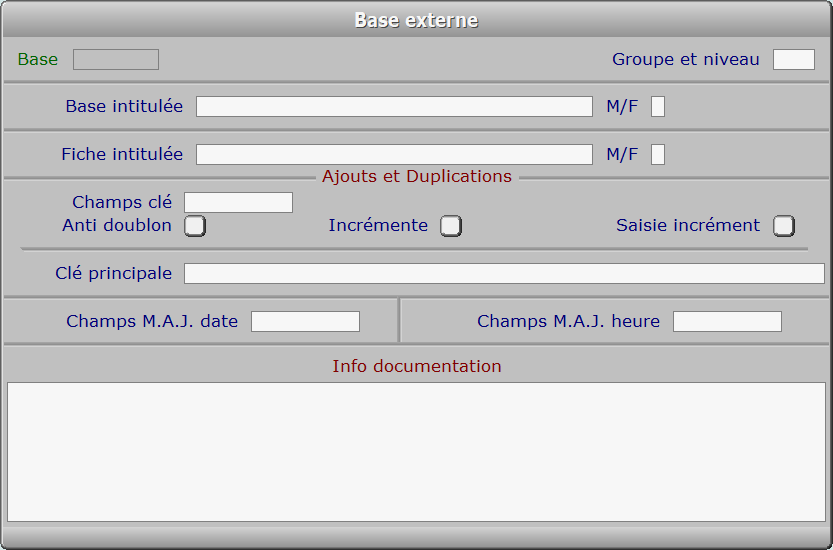
Task: Click the Base intitulée label
Action: [124, 106]
